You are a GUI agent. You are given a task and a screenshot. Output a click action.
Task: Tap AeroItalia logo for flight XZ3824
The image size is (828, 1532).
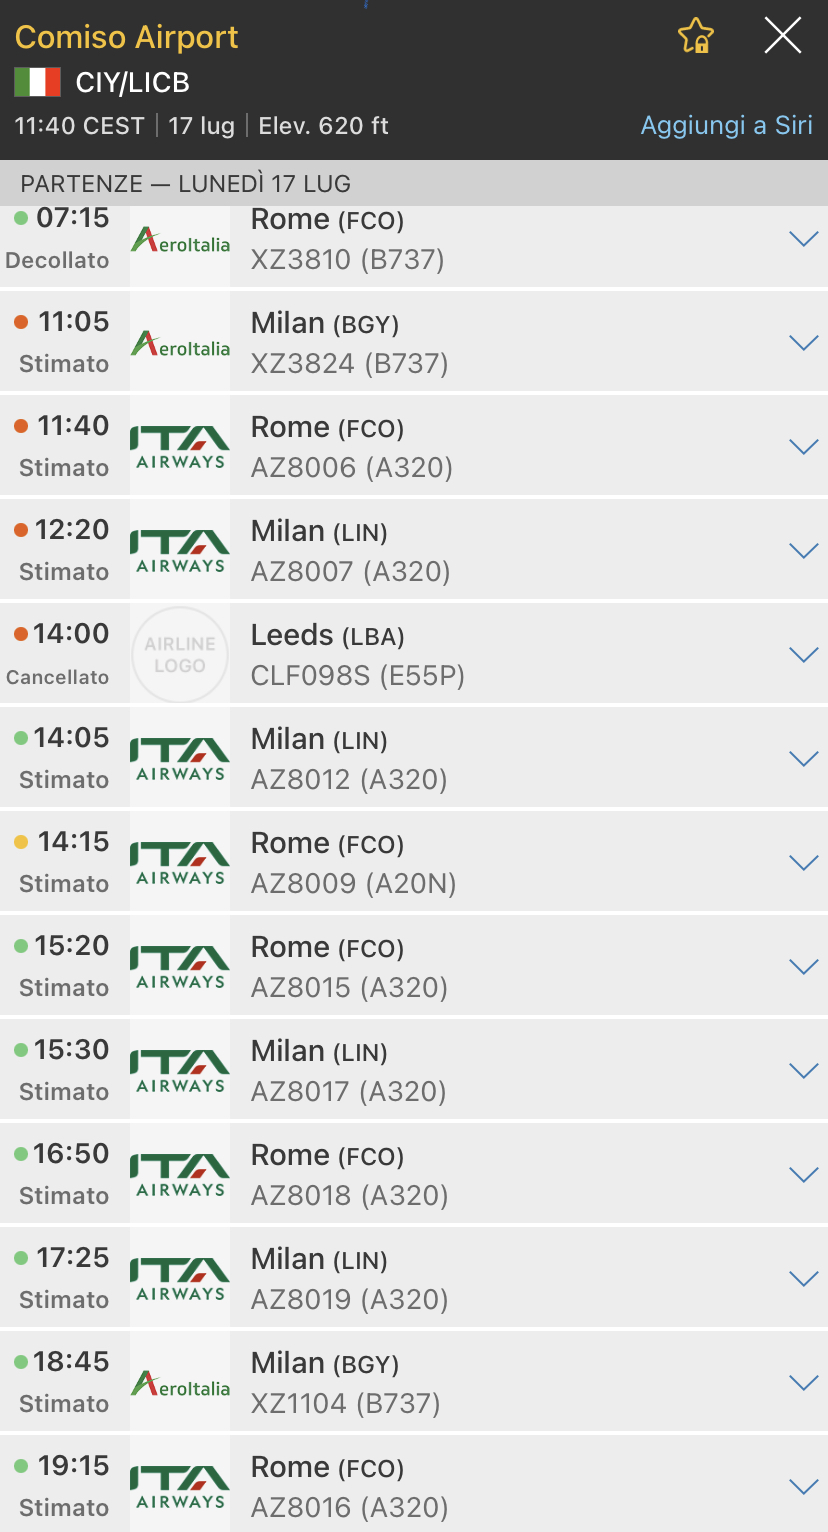coord(180,343)
